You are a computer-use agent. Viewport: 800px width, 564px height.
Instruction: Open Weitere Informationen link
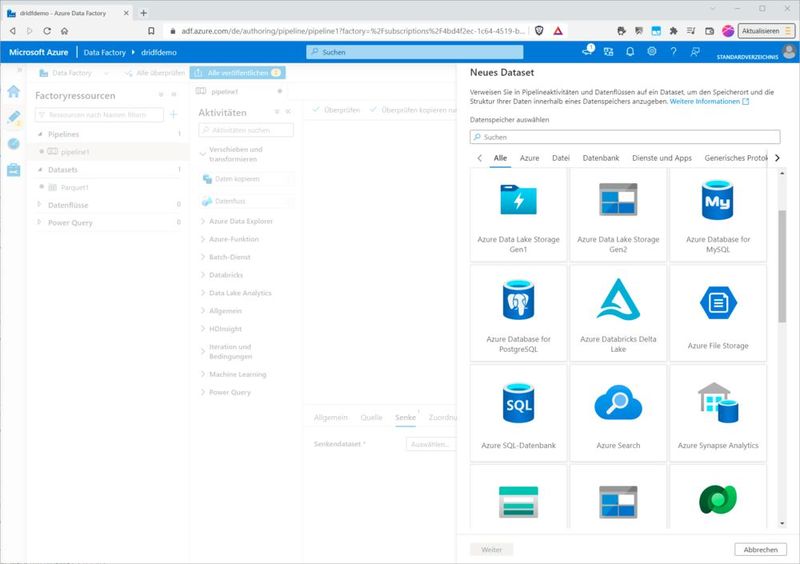click(x=709, y=102)
